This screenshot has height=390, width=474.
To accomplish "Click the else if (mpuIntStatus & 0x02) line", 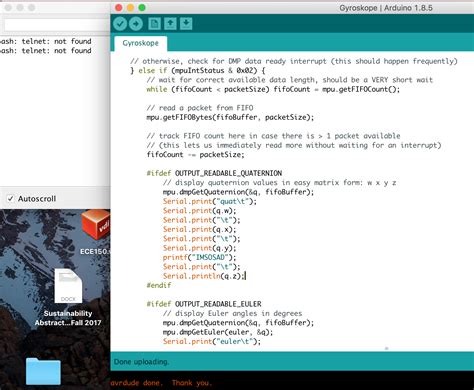I will tap(198, 71).
